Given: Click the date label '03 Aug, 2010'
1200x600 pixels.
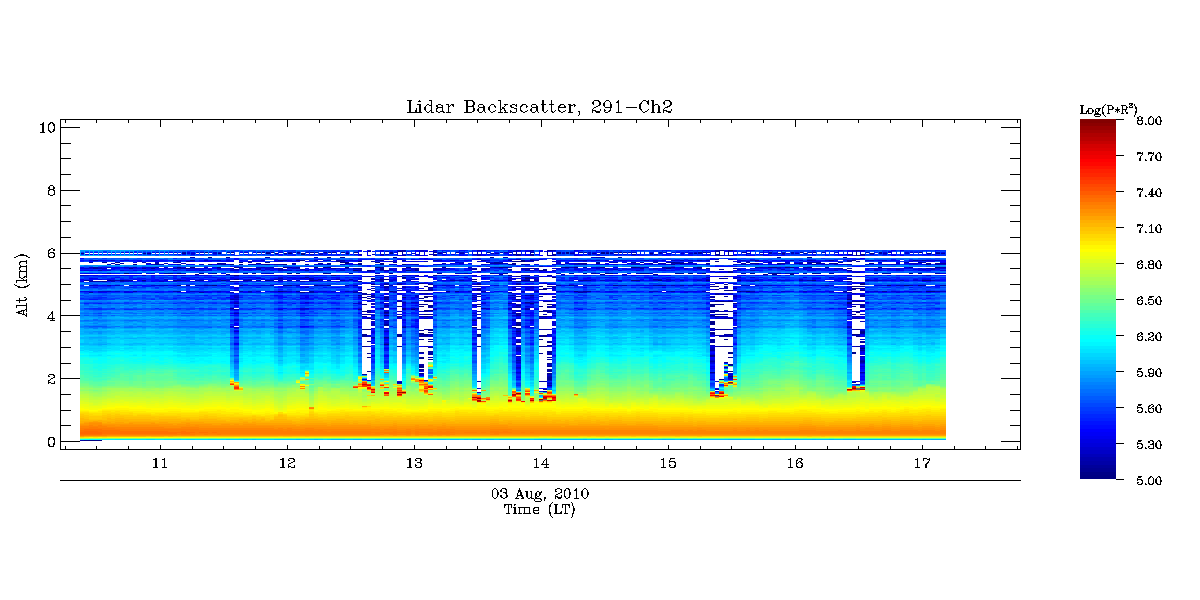Looking at the screenshot, I should coord(540,494).
